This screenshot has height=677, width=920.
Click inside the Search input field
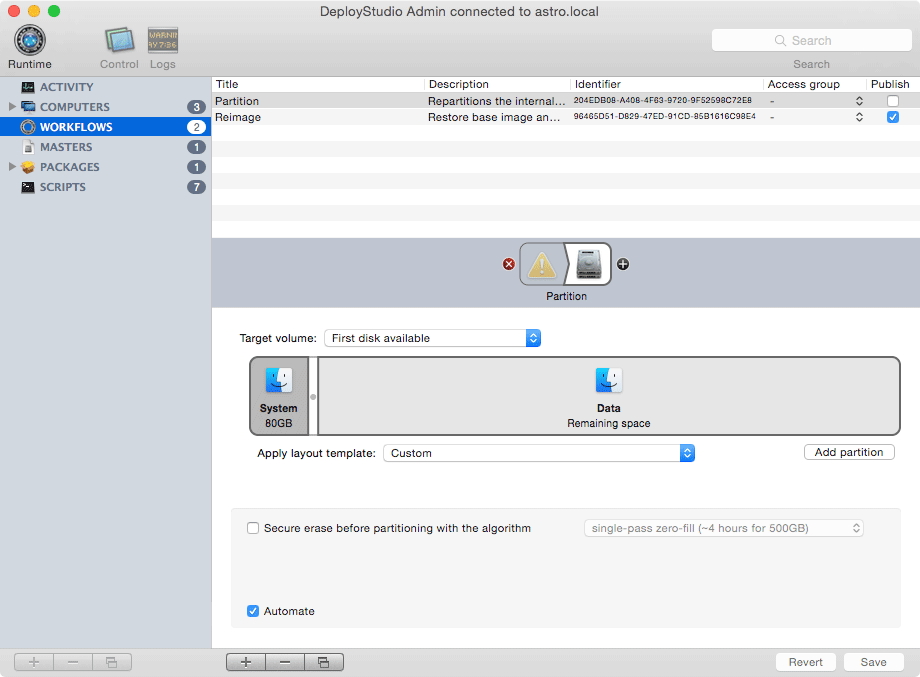tap(811, 40)
